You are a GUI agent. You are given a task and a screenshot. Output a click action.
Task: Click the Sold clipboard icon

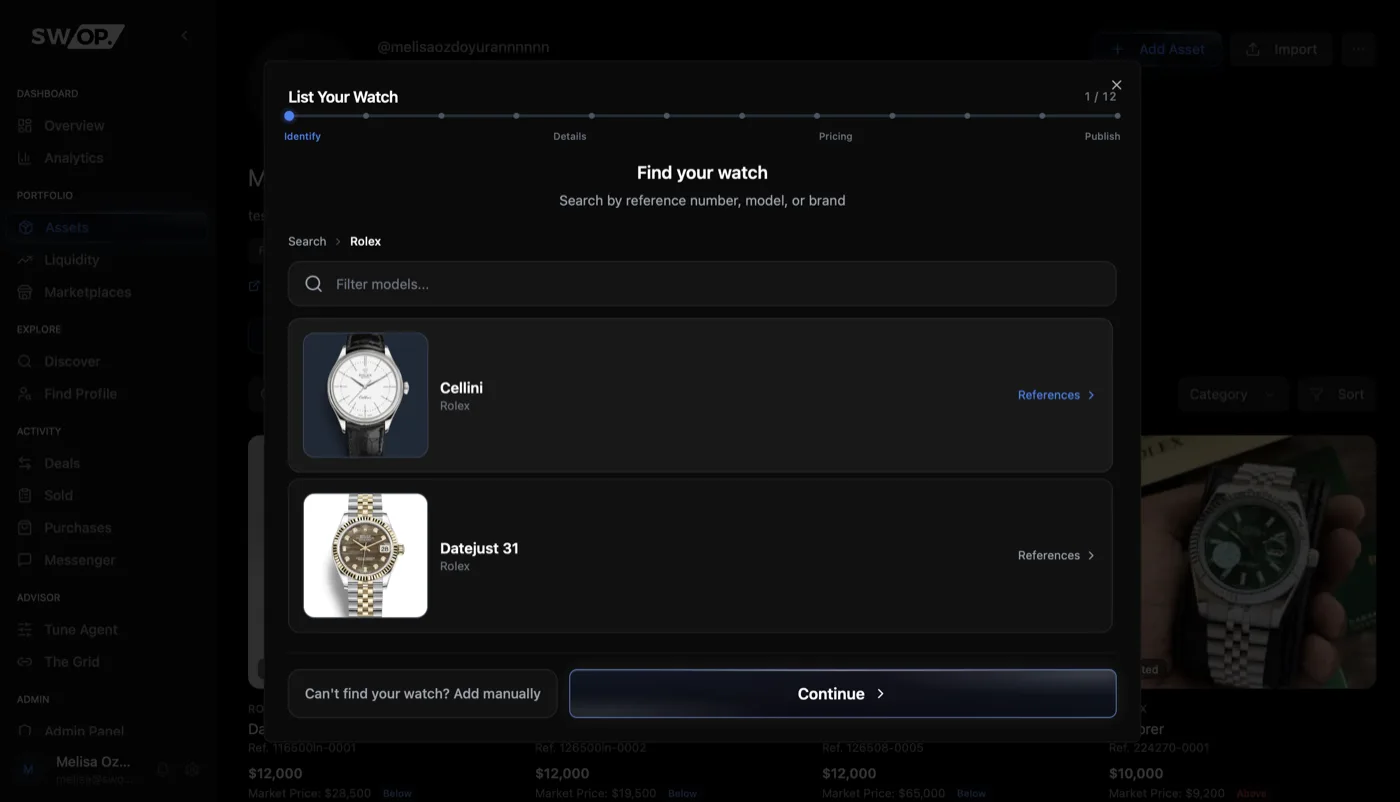[x=25, y=496]
